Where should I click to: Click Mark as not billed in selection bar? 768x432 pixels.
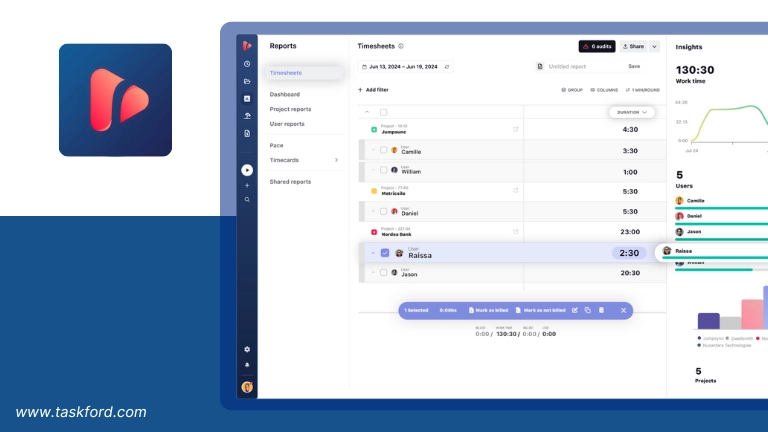click(x=540, y=311)
